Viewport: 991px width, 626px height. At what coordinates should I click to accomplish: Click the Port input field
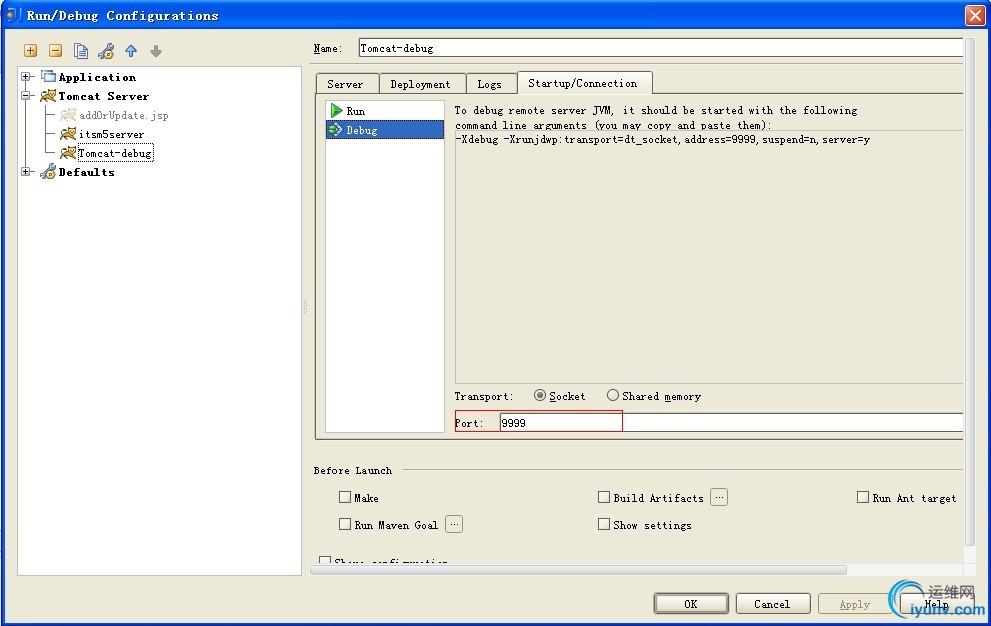[x=731, y=422]
